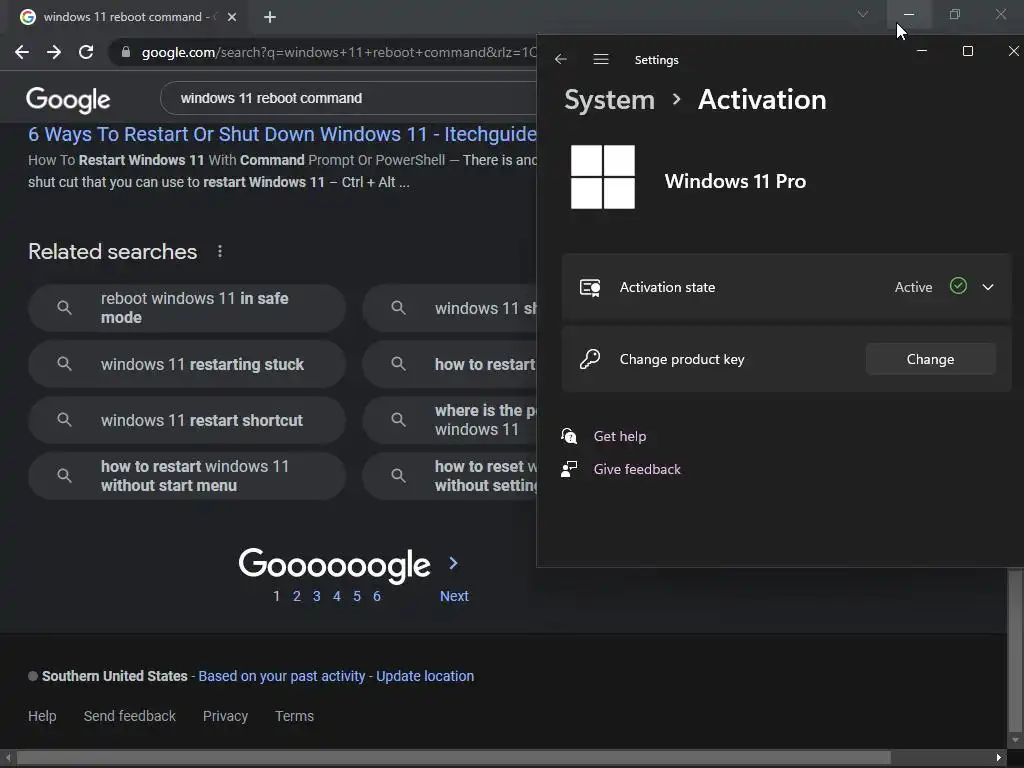Click the Activation page heading
The width and height of the screenshot is (1024, 768).
point(762,100)
